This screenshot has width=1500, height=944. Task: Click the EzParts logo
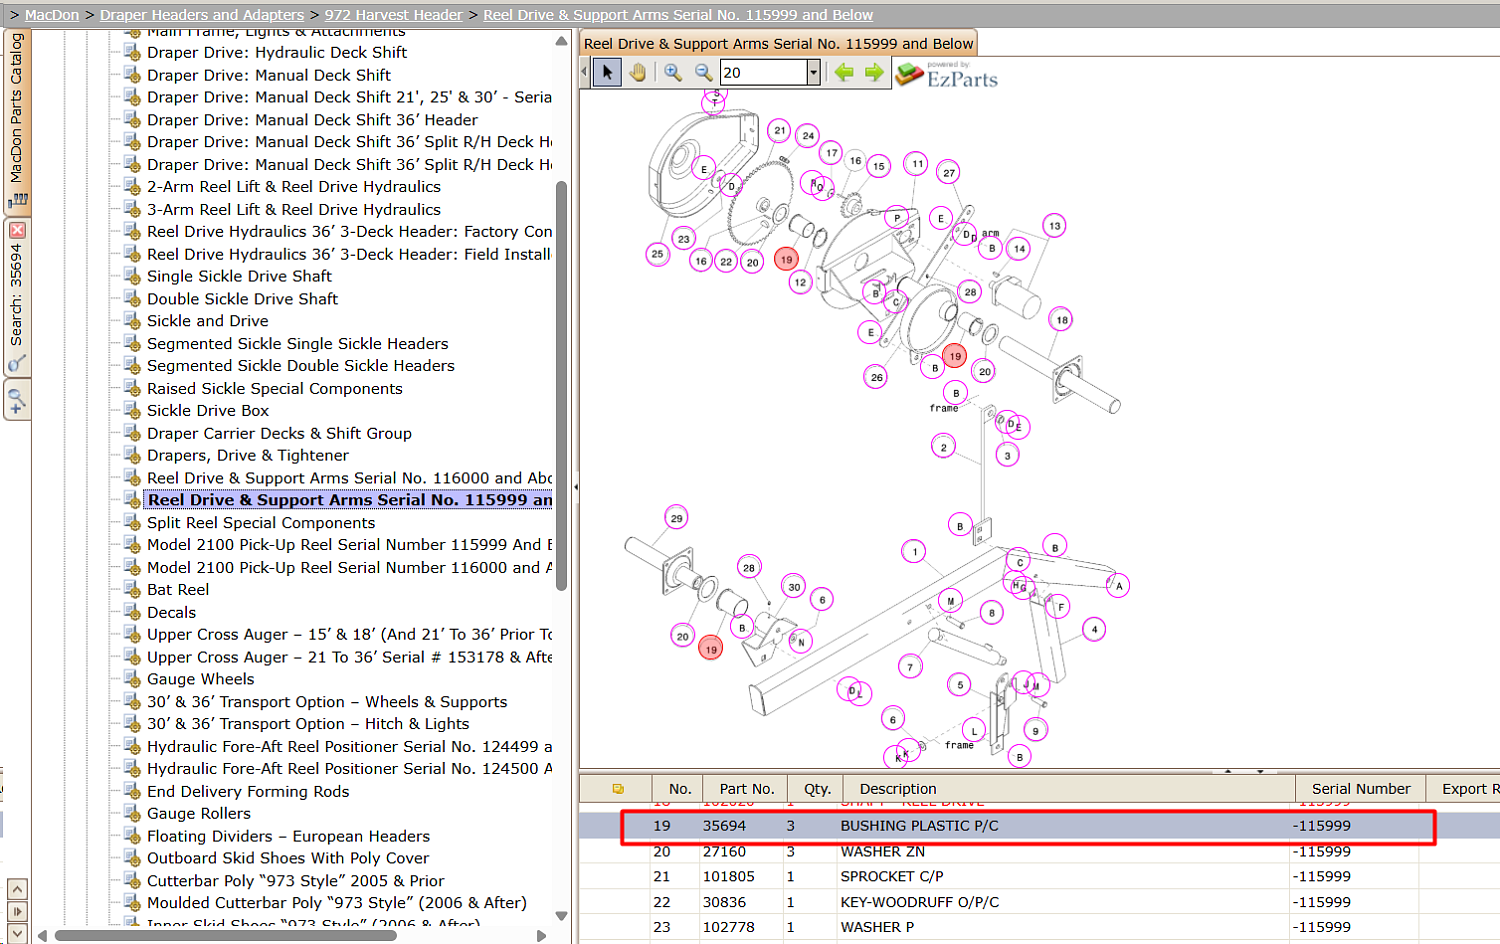pos(946,74)
